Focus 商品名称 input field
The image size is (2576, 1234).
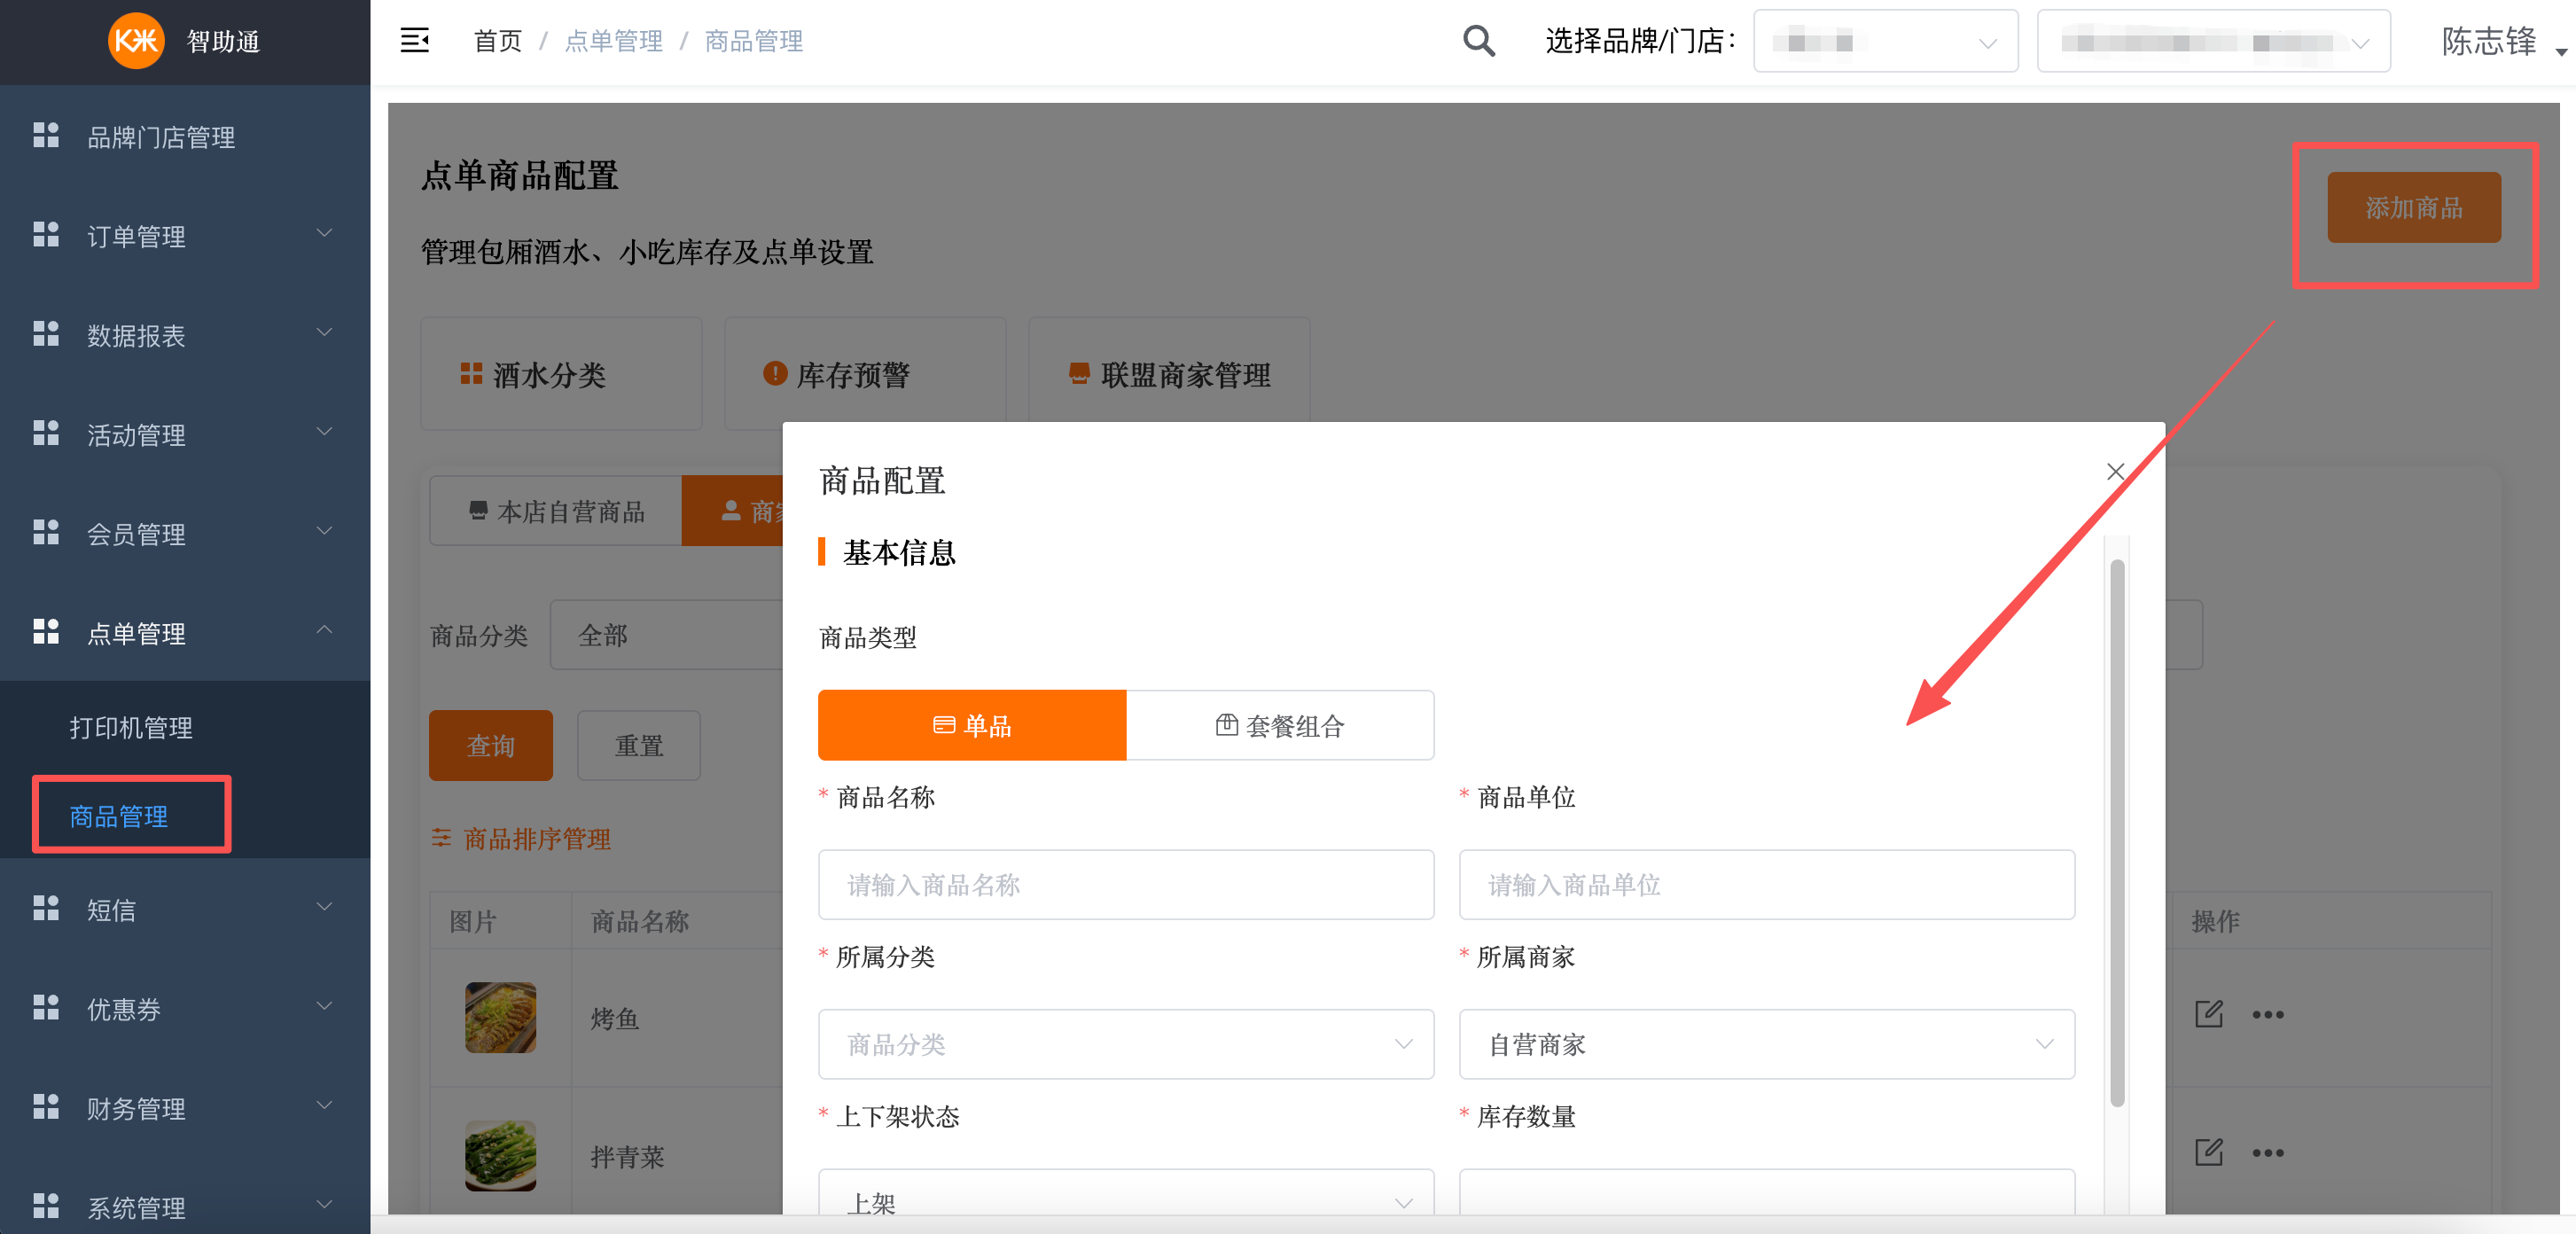point(1126,884)
